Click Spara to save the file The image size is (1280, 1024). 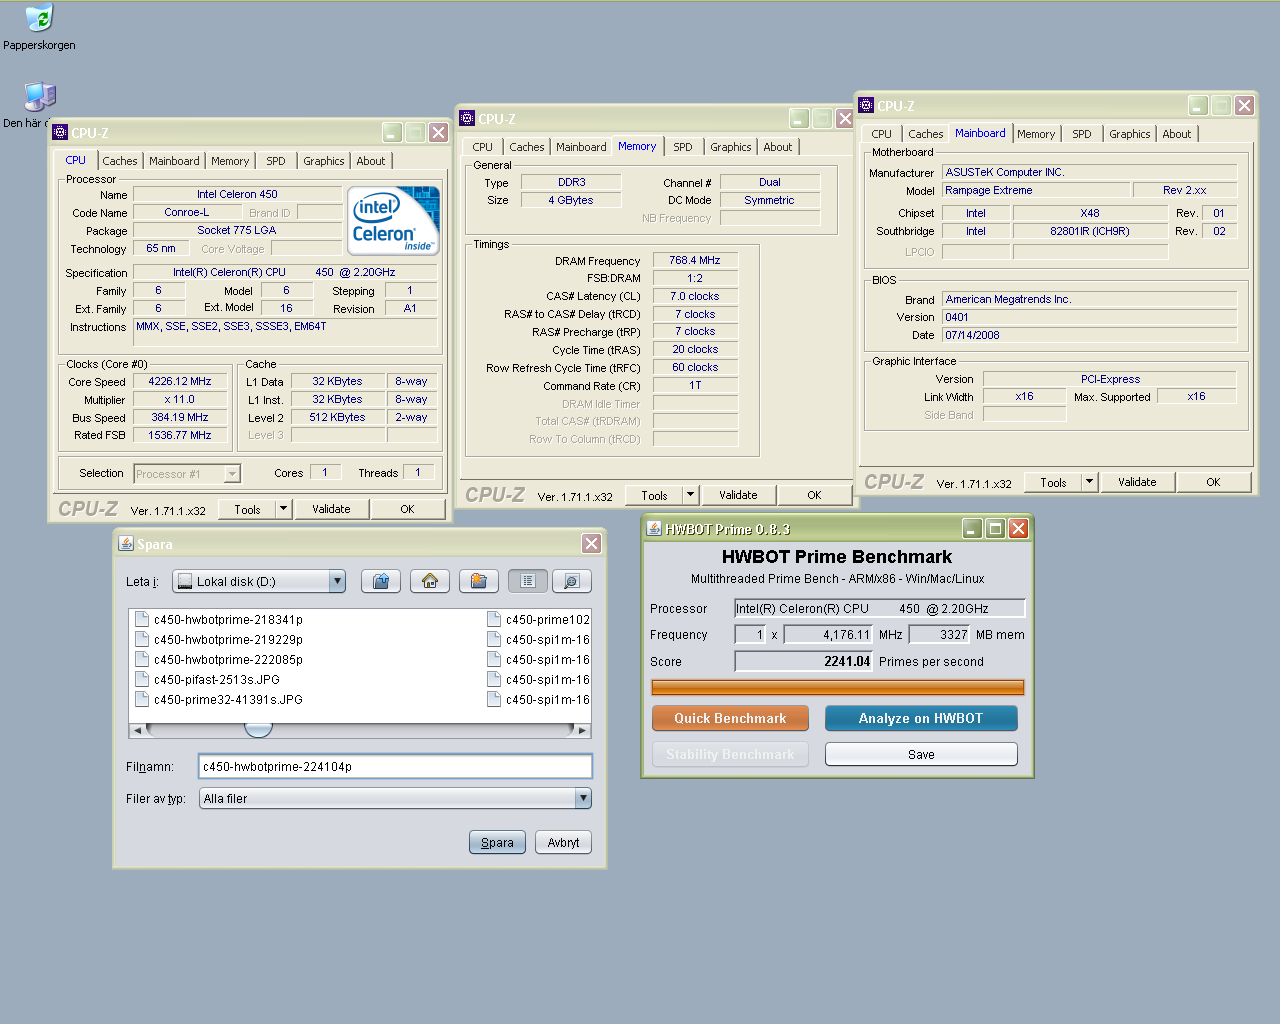click(x=497, y=842)
